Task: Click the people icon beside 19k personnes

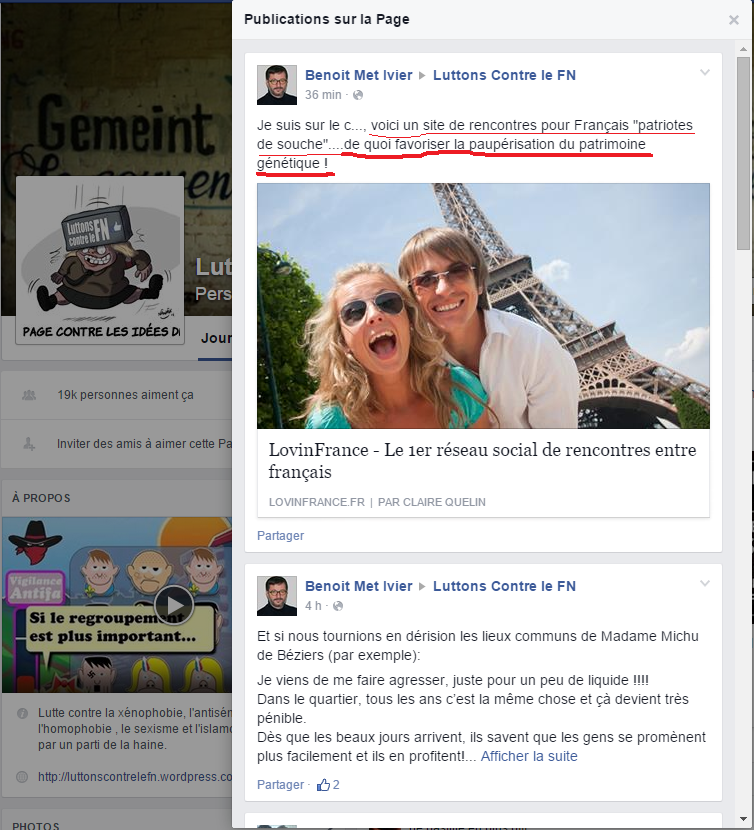Action: coord(29,395)
